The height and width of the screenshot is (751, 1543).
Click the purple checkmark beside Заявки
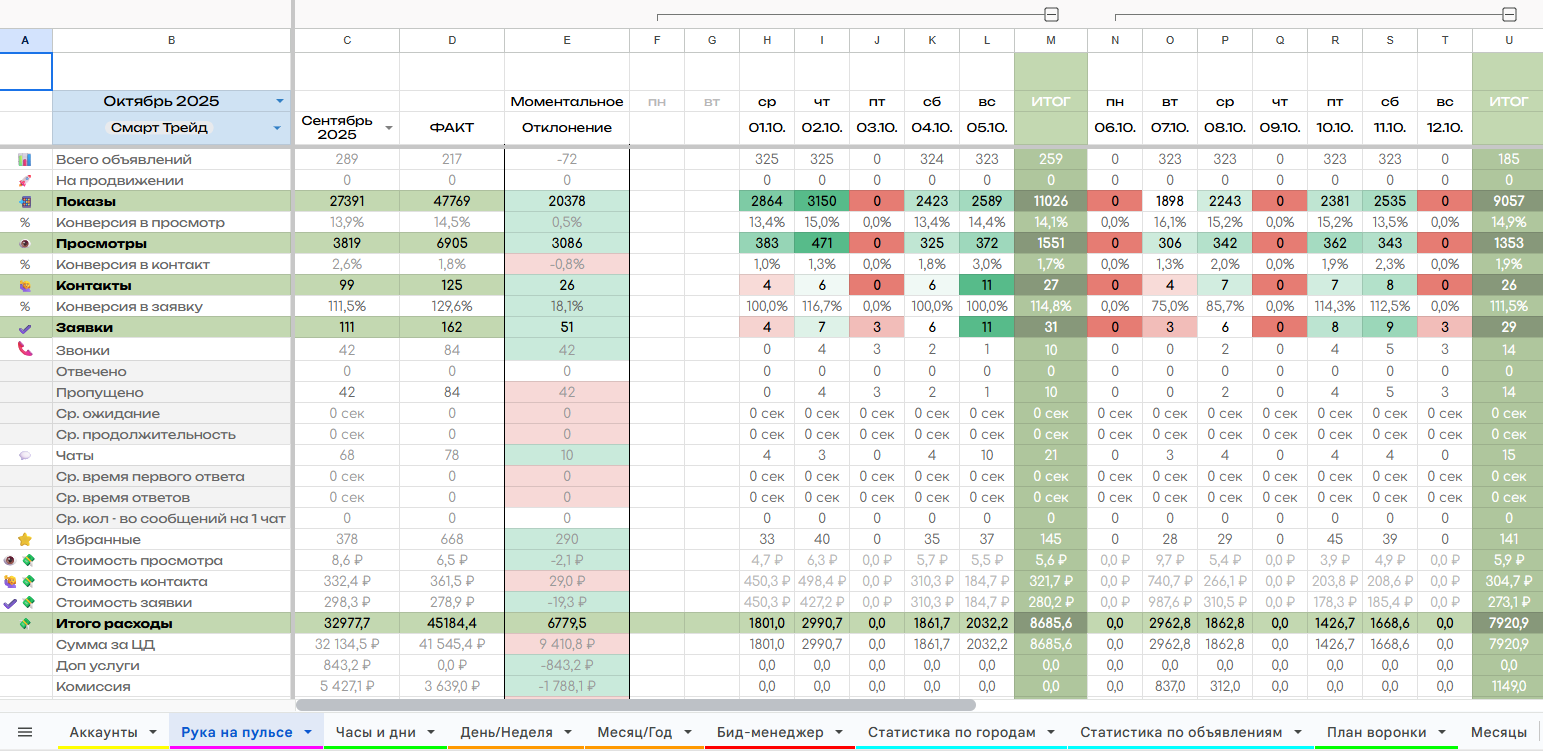click(25, 328)
